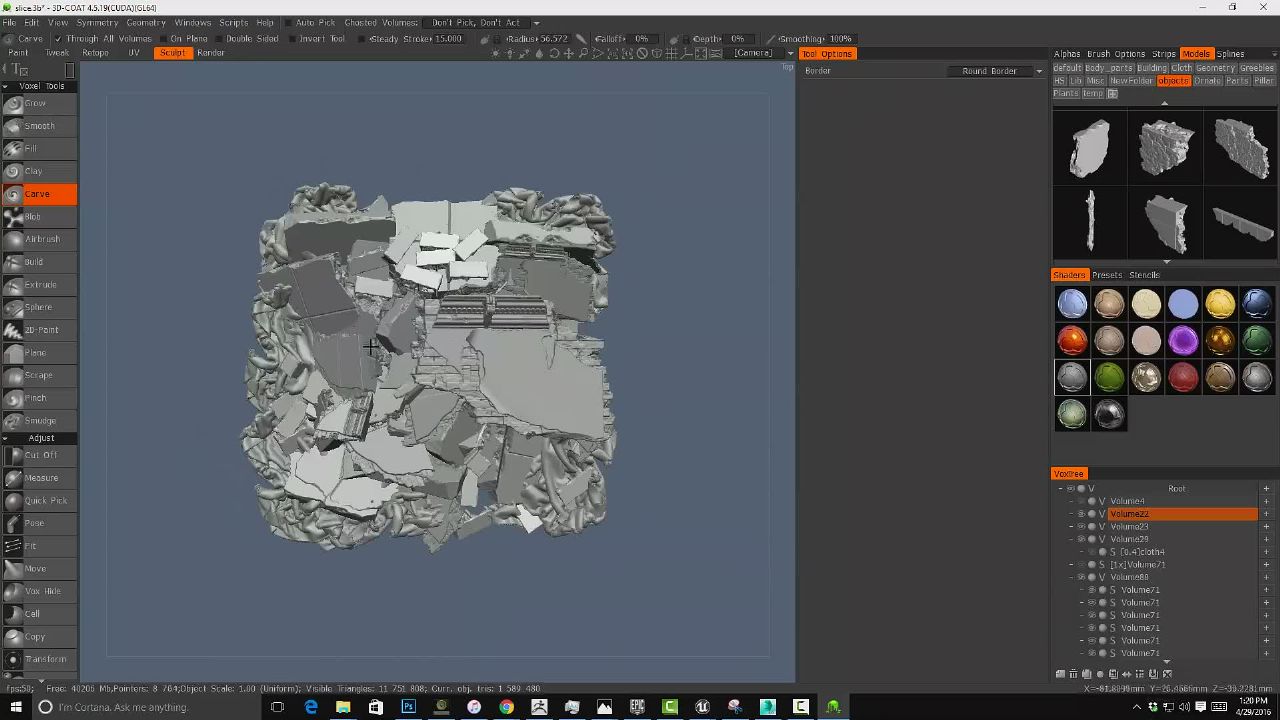Select the Quick Pick tool
The height and width of the screenshot is (720, 1280).
coord(38,501)
